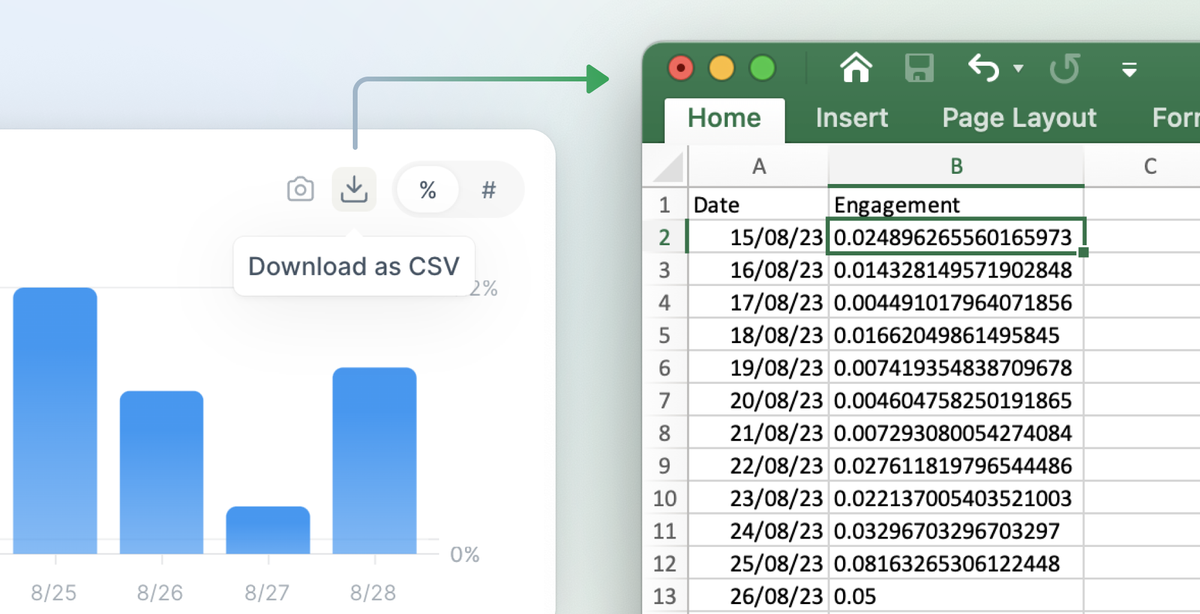Select cell with value 0.024896265560165973
The image size is (1200, 614).
pos(956,238)
